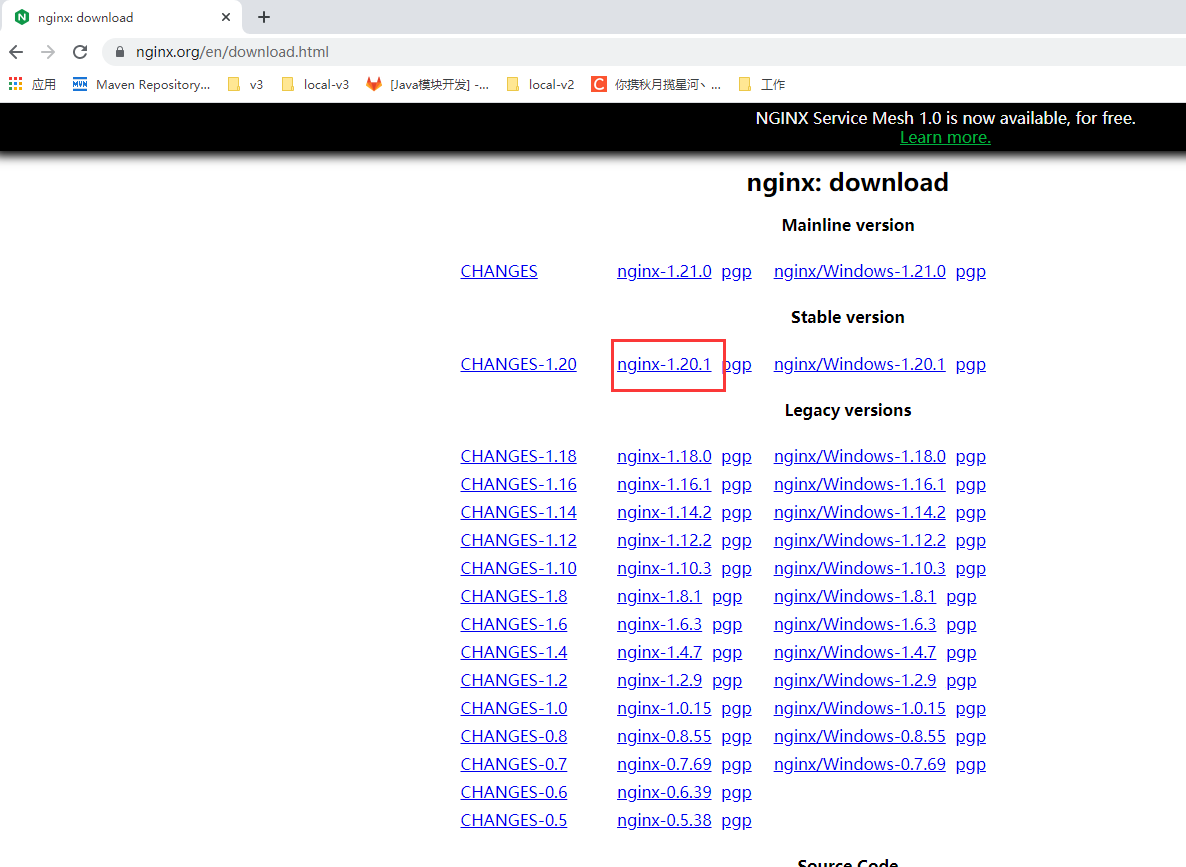Screen dimensions: 1186x867
Task: Open the CHANGES-1.10 link
Action: point(519,569)
